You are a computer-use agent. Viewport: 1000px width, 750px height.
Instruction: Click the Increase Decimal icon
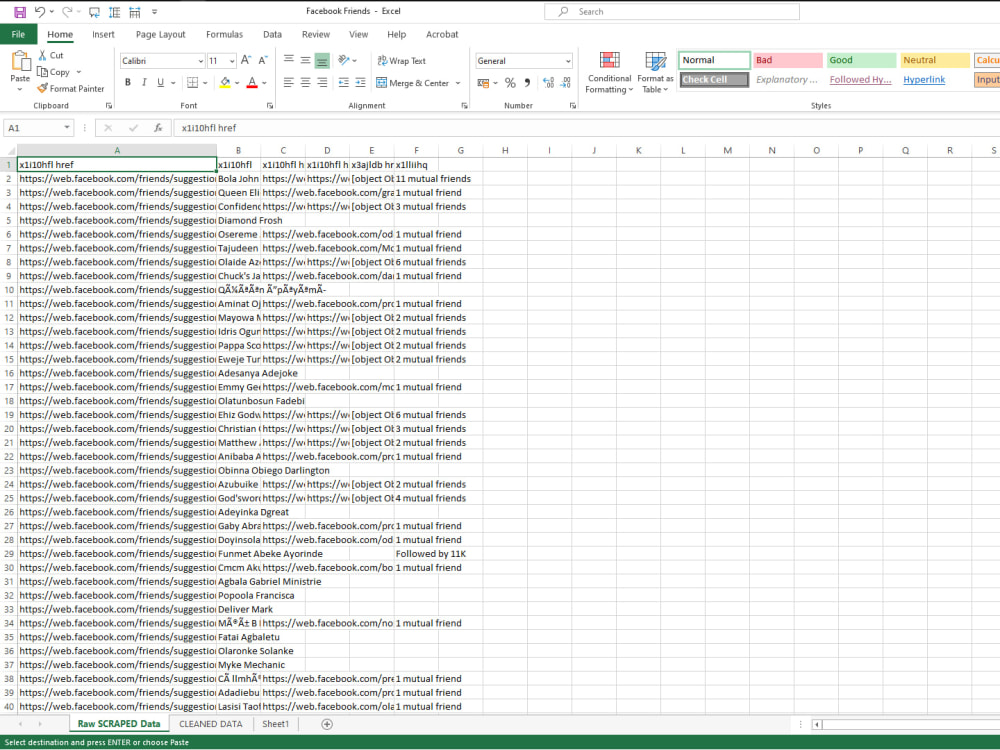548,83
